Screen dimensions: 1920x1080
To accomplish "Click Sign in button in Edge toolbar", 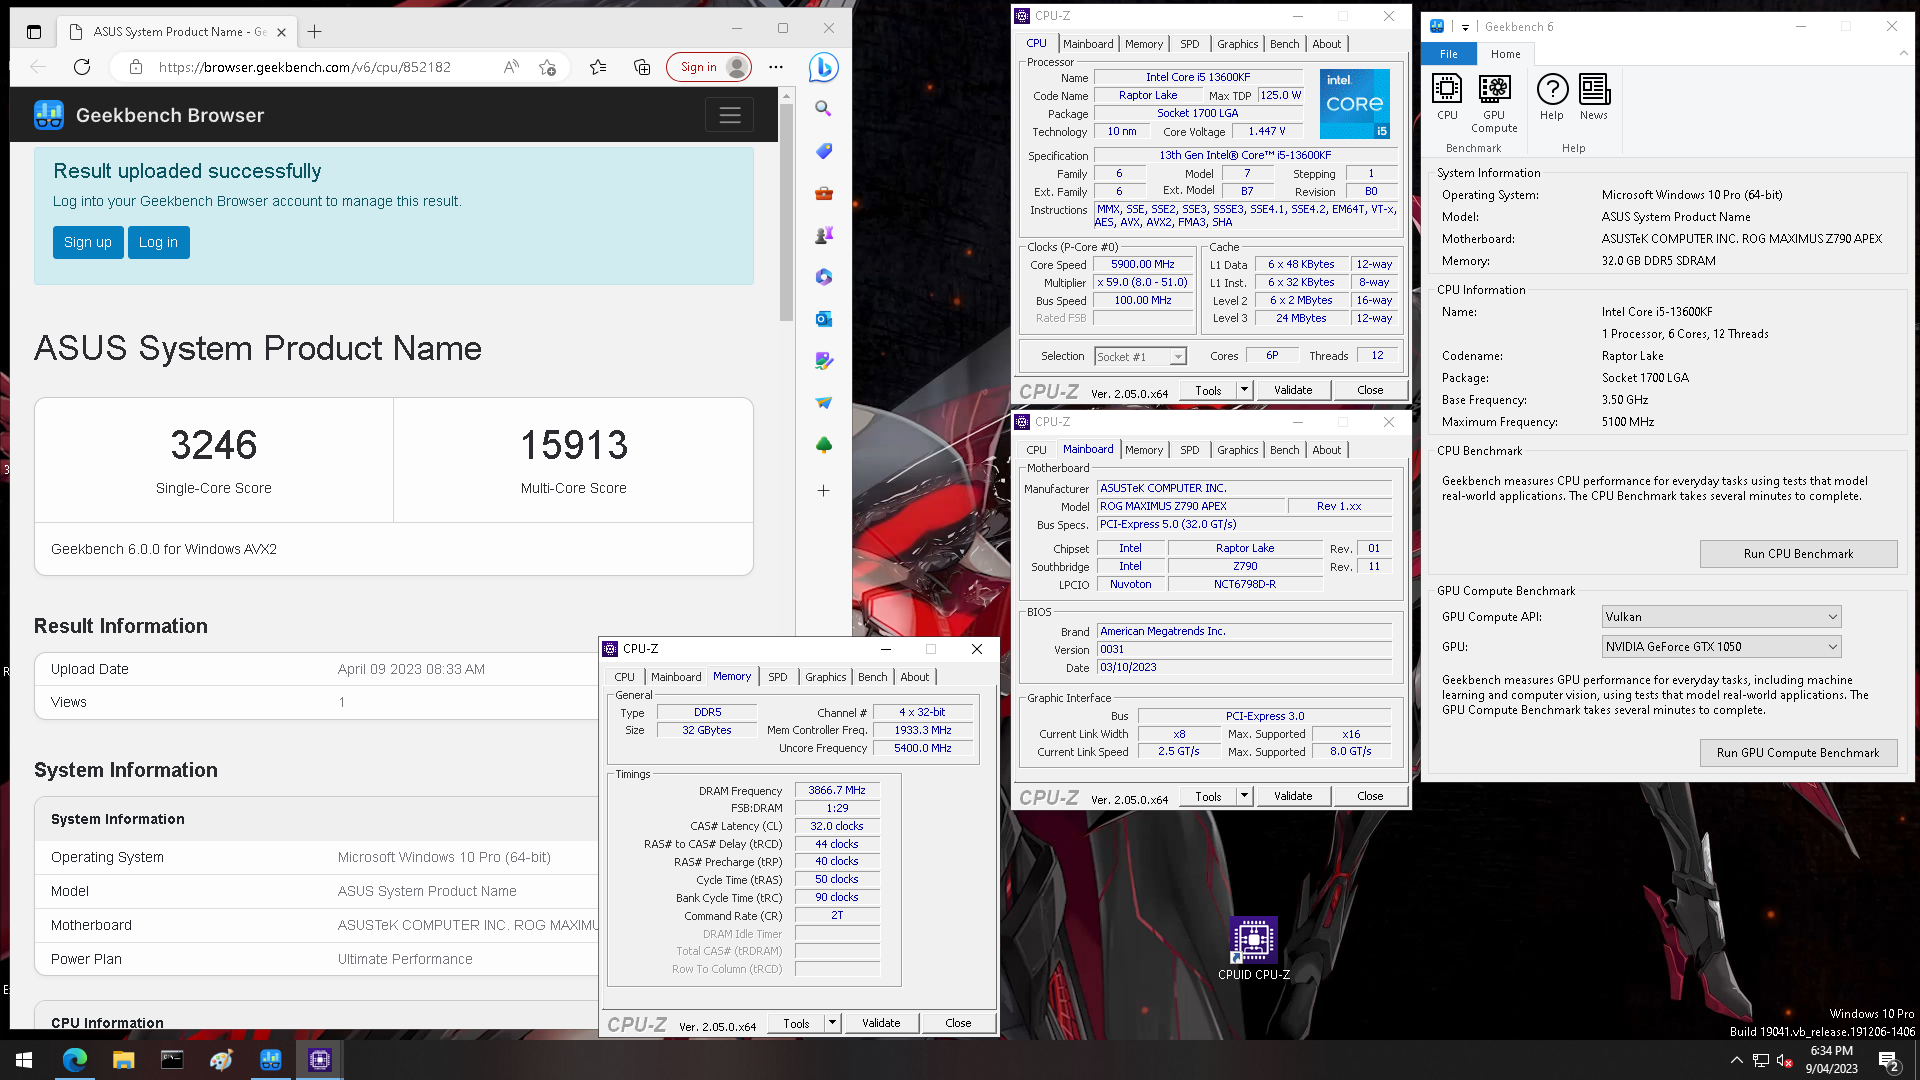I will (x=709, y=67).
